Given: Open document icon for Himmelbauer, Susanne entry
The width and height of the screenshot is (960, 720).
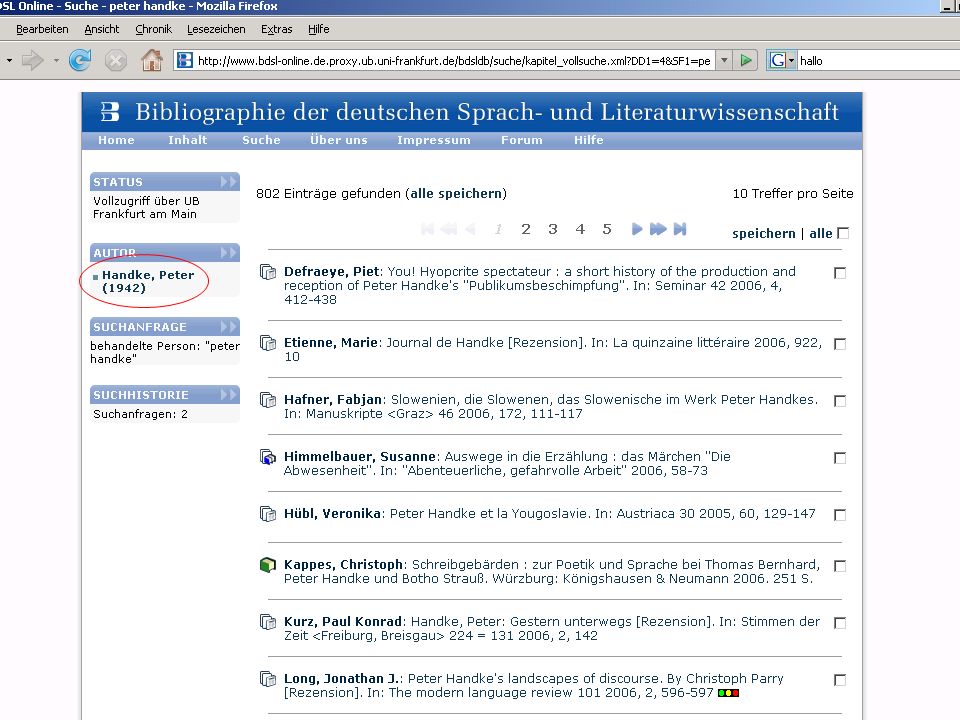Looking at the screenshot, I should coord(268,457).
